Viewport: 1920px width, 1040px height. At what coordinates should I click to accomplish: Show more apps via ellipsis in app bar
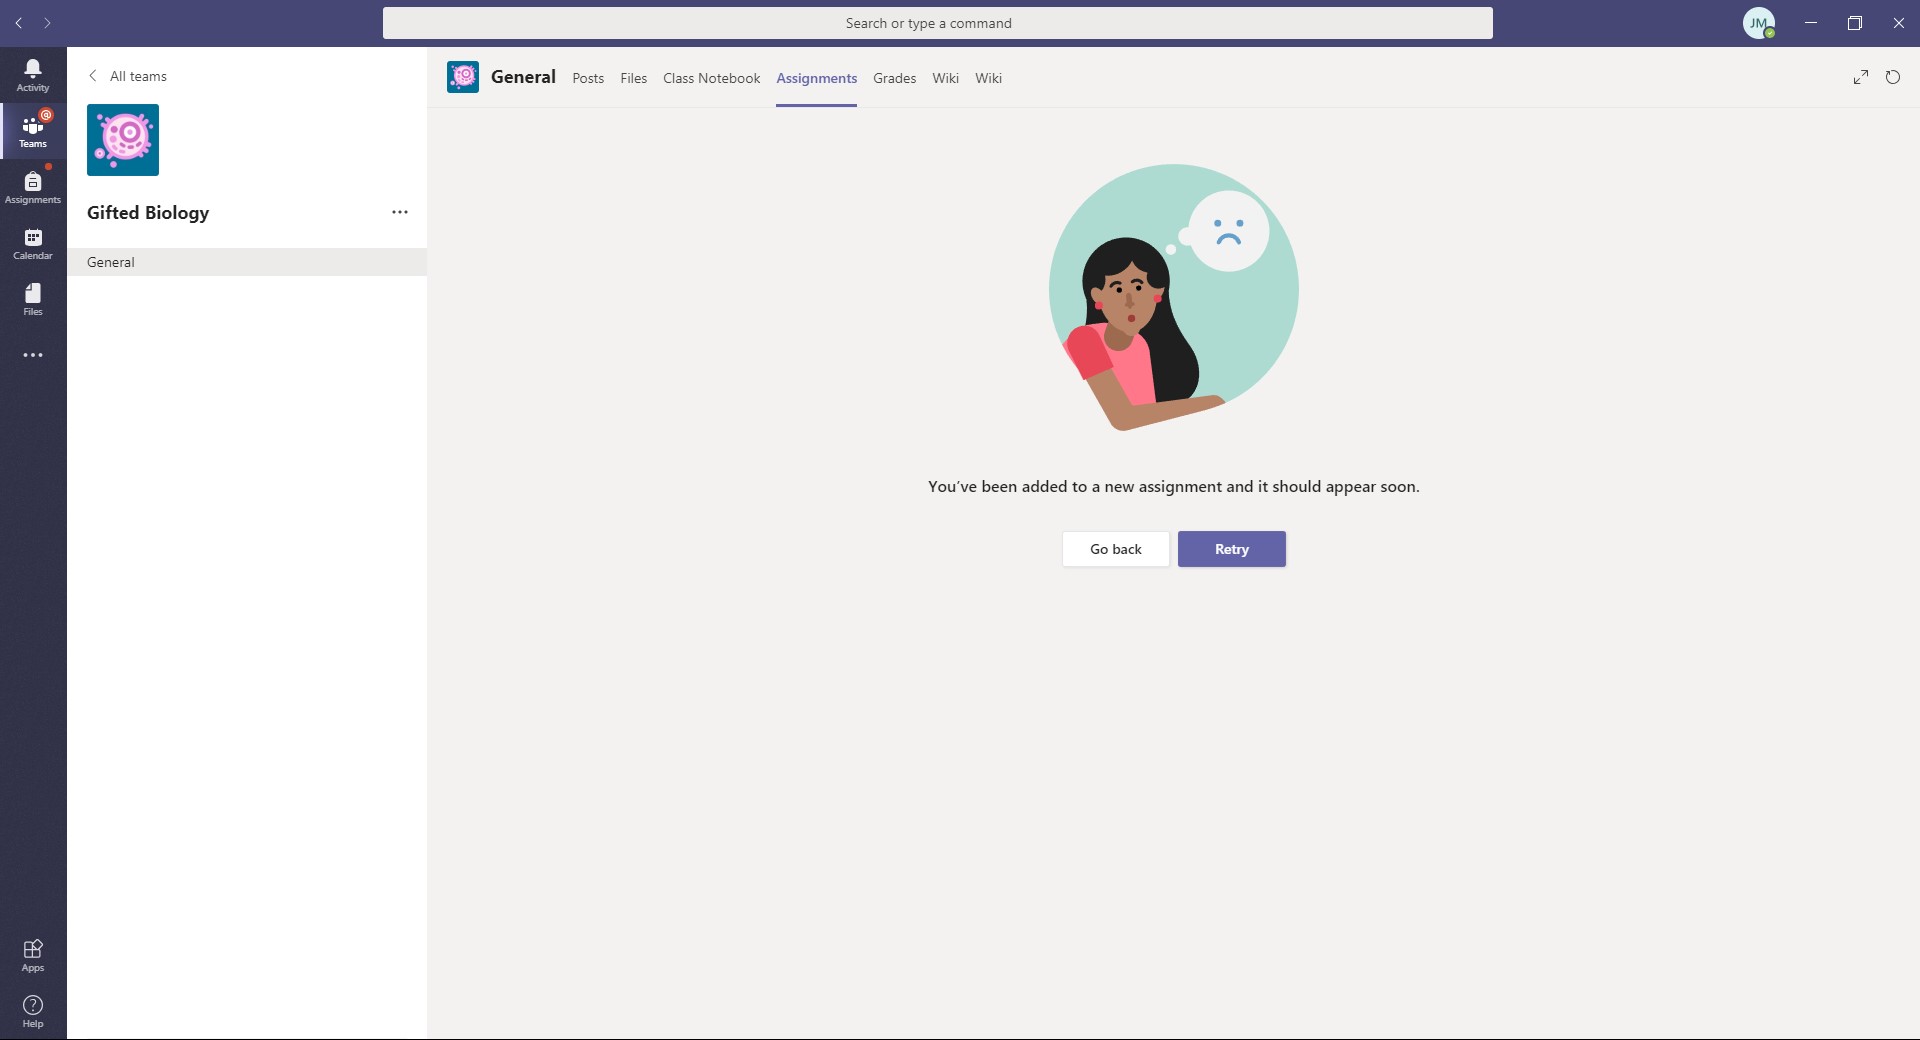33,355
